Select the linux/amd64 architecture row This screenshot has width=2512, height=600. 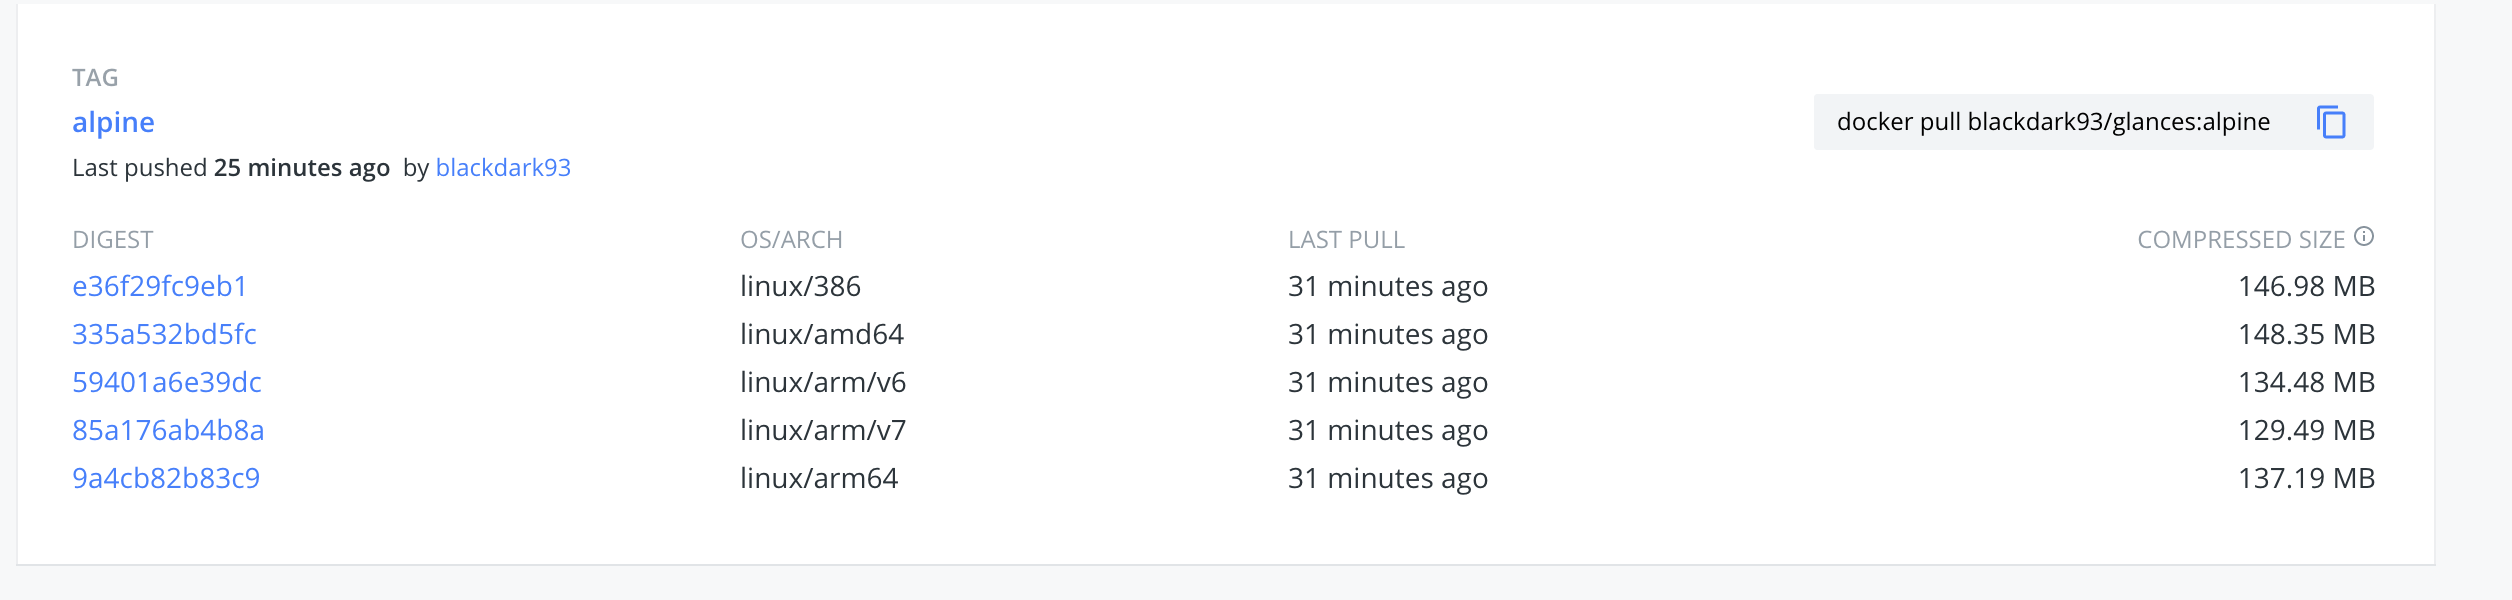click(822, 334)
